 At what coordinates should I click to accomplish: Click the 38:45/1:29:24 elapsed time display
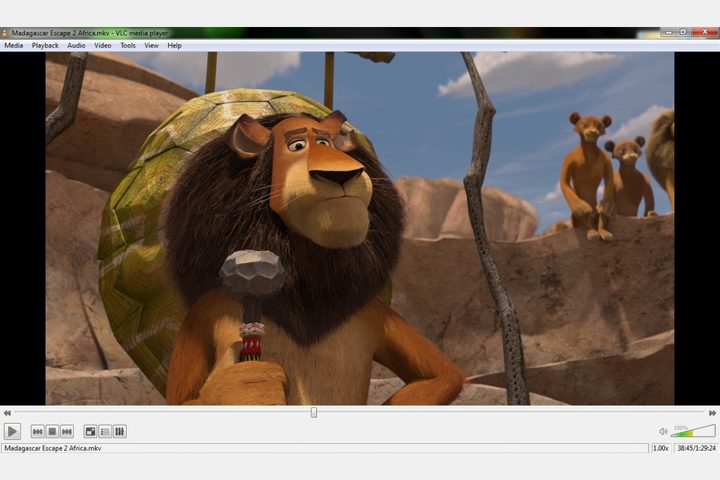coord(695,448)
